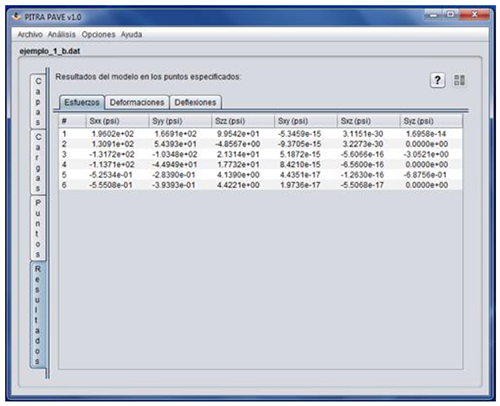Open the vertical Cargas side tab
Image resolution: width=500 pixels, height=406 pixels.
(38, 162)
